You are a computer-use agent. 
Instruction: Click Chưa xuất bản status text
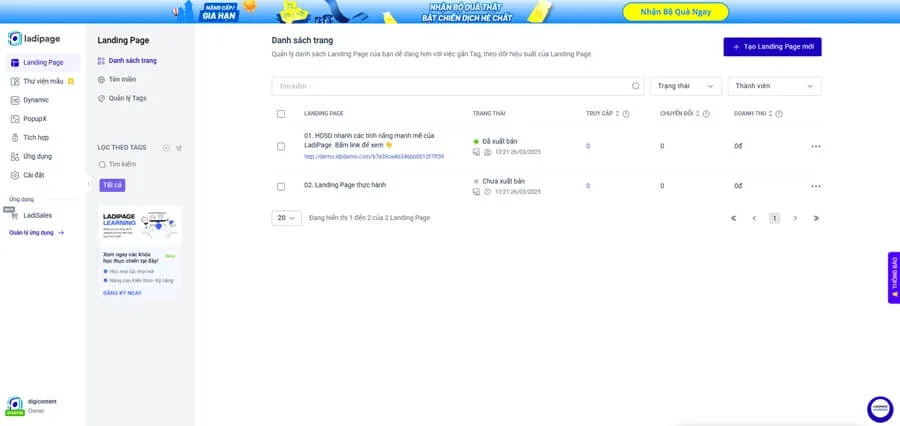503,181
